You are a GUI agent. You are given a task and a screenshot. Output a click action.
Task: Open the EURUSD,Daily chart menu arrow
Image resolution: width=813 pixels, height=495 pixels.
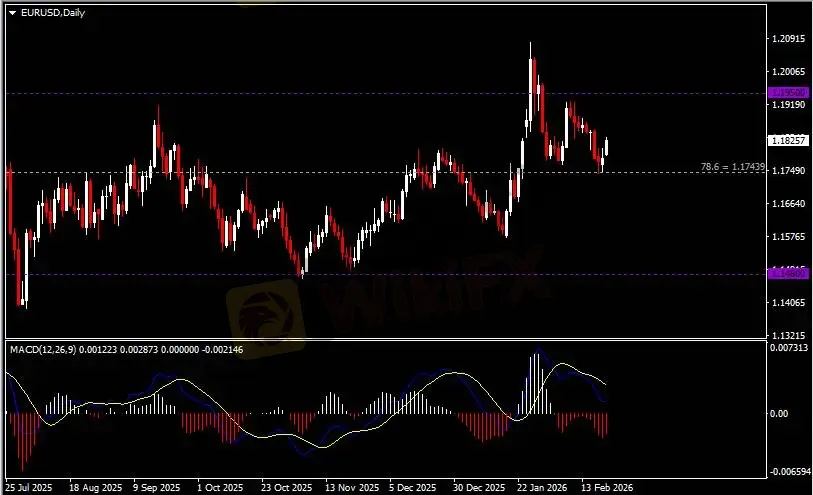coord(12,13)
